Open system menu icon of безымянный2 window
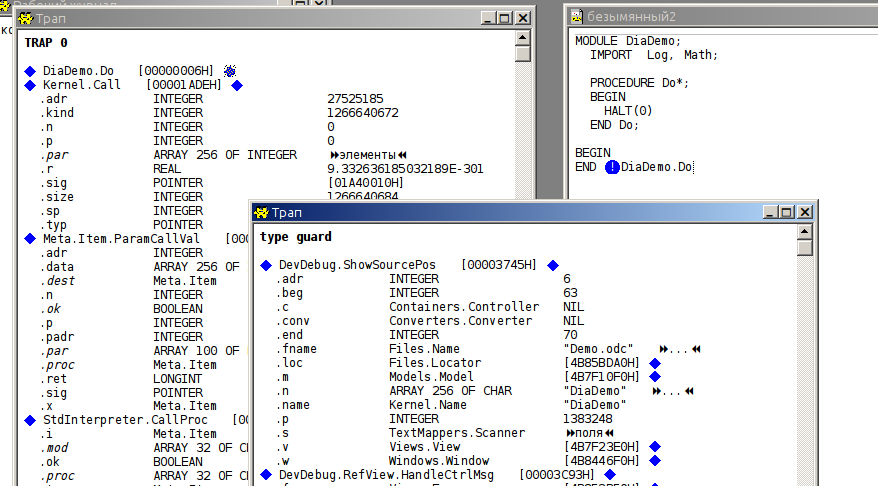Screen dimensions: 878x486 (576, 17)
